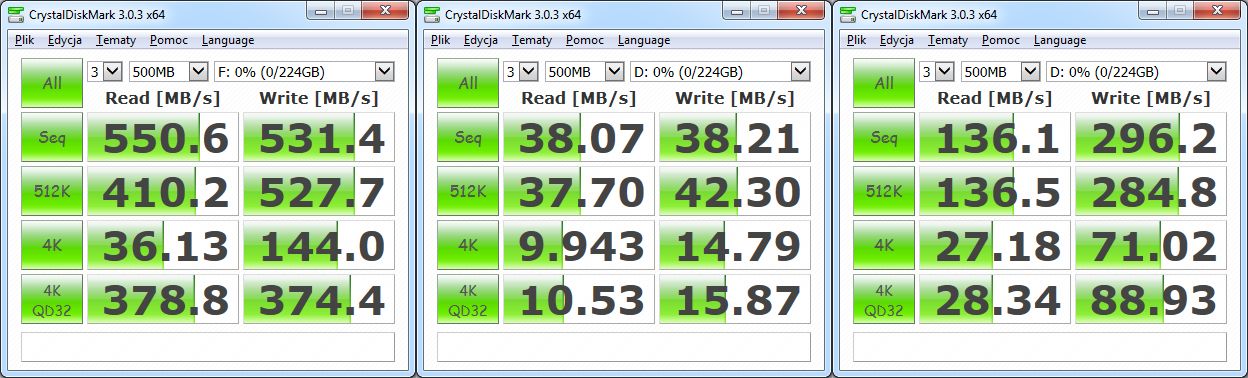Screen dimensions: 1248x378
Task: Run All tests in the F: drive window
Action: pyautogui.click(x=52, y=83)
